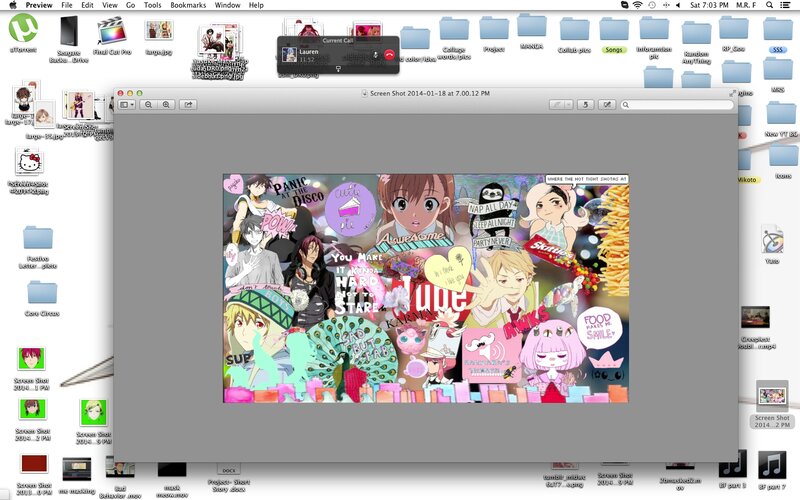Image resolution: width=800 pixels, height=500 pixels.
Task: Rotate the image with Preview's rotate button
Action: (x=586, y=105)
